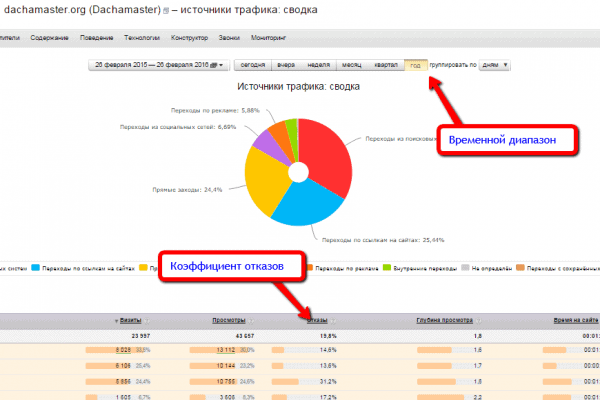Open the Мониторинг menu
600x400 pixels.
point(269,38)
